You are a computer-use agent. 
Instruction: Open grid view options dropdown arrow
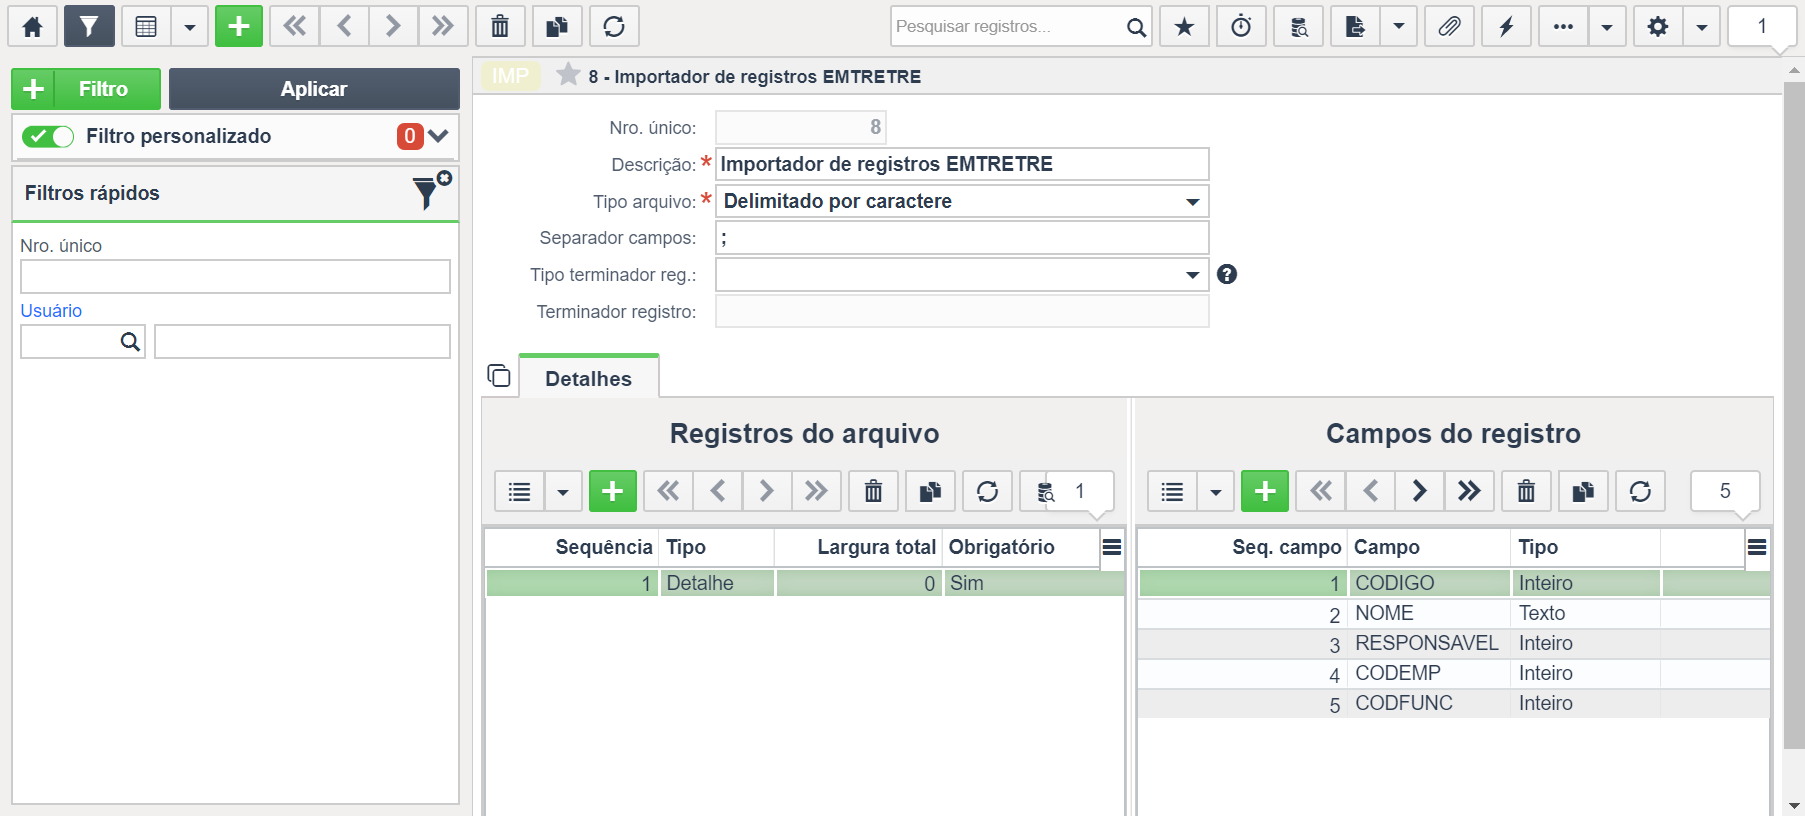click(190, 26)
